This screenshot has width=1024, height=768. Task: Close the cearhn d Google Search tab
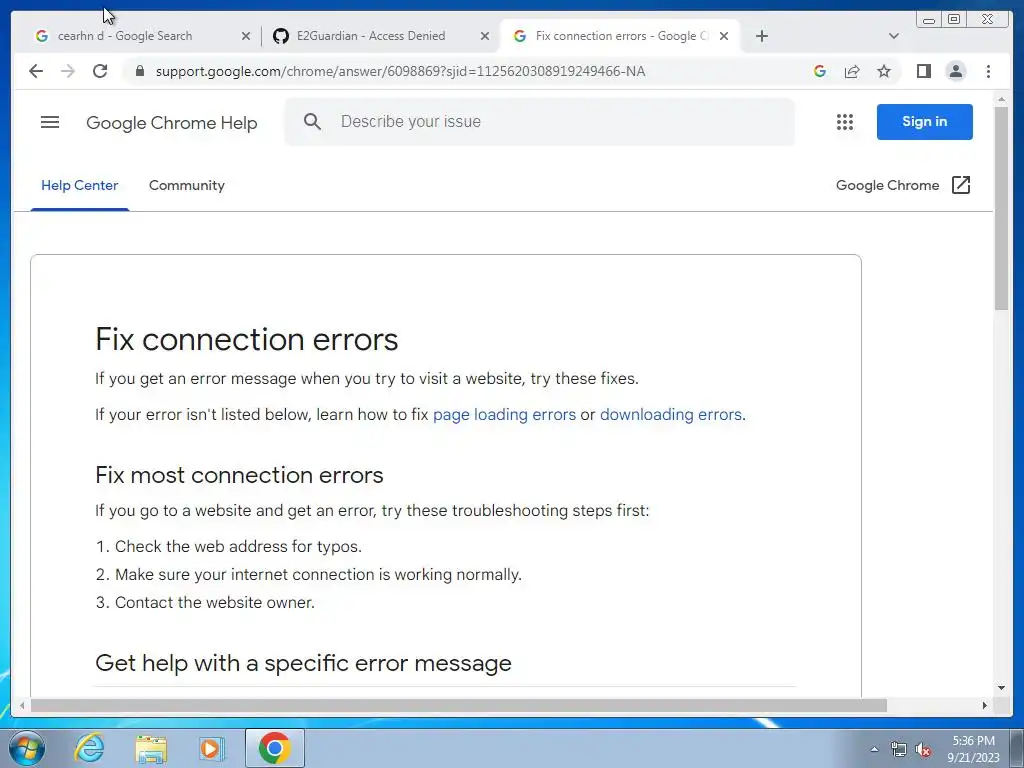246,36
